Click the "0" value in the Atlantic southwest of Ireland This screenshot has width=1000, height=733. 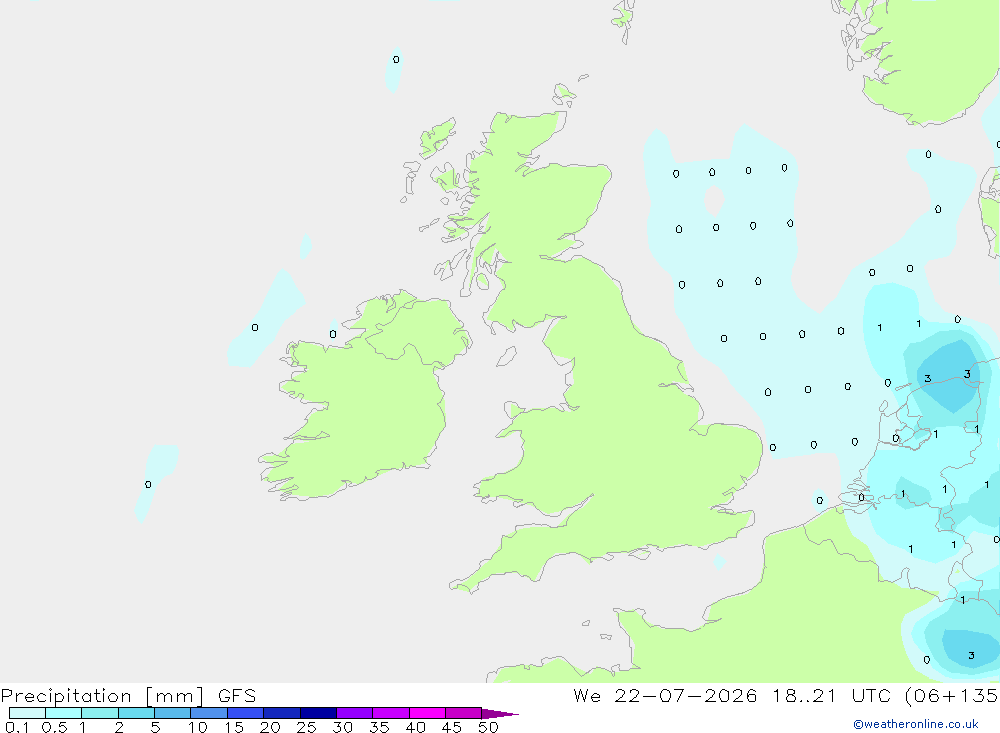click(148, 485)
